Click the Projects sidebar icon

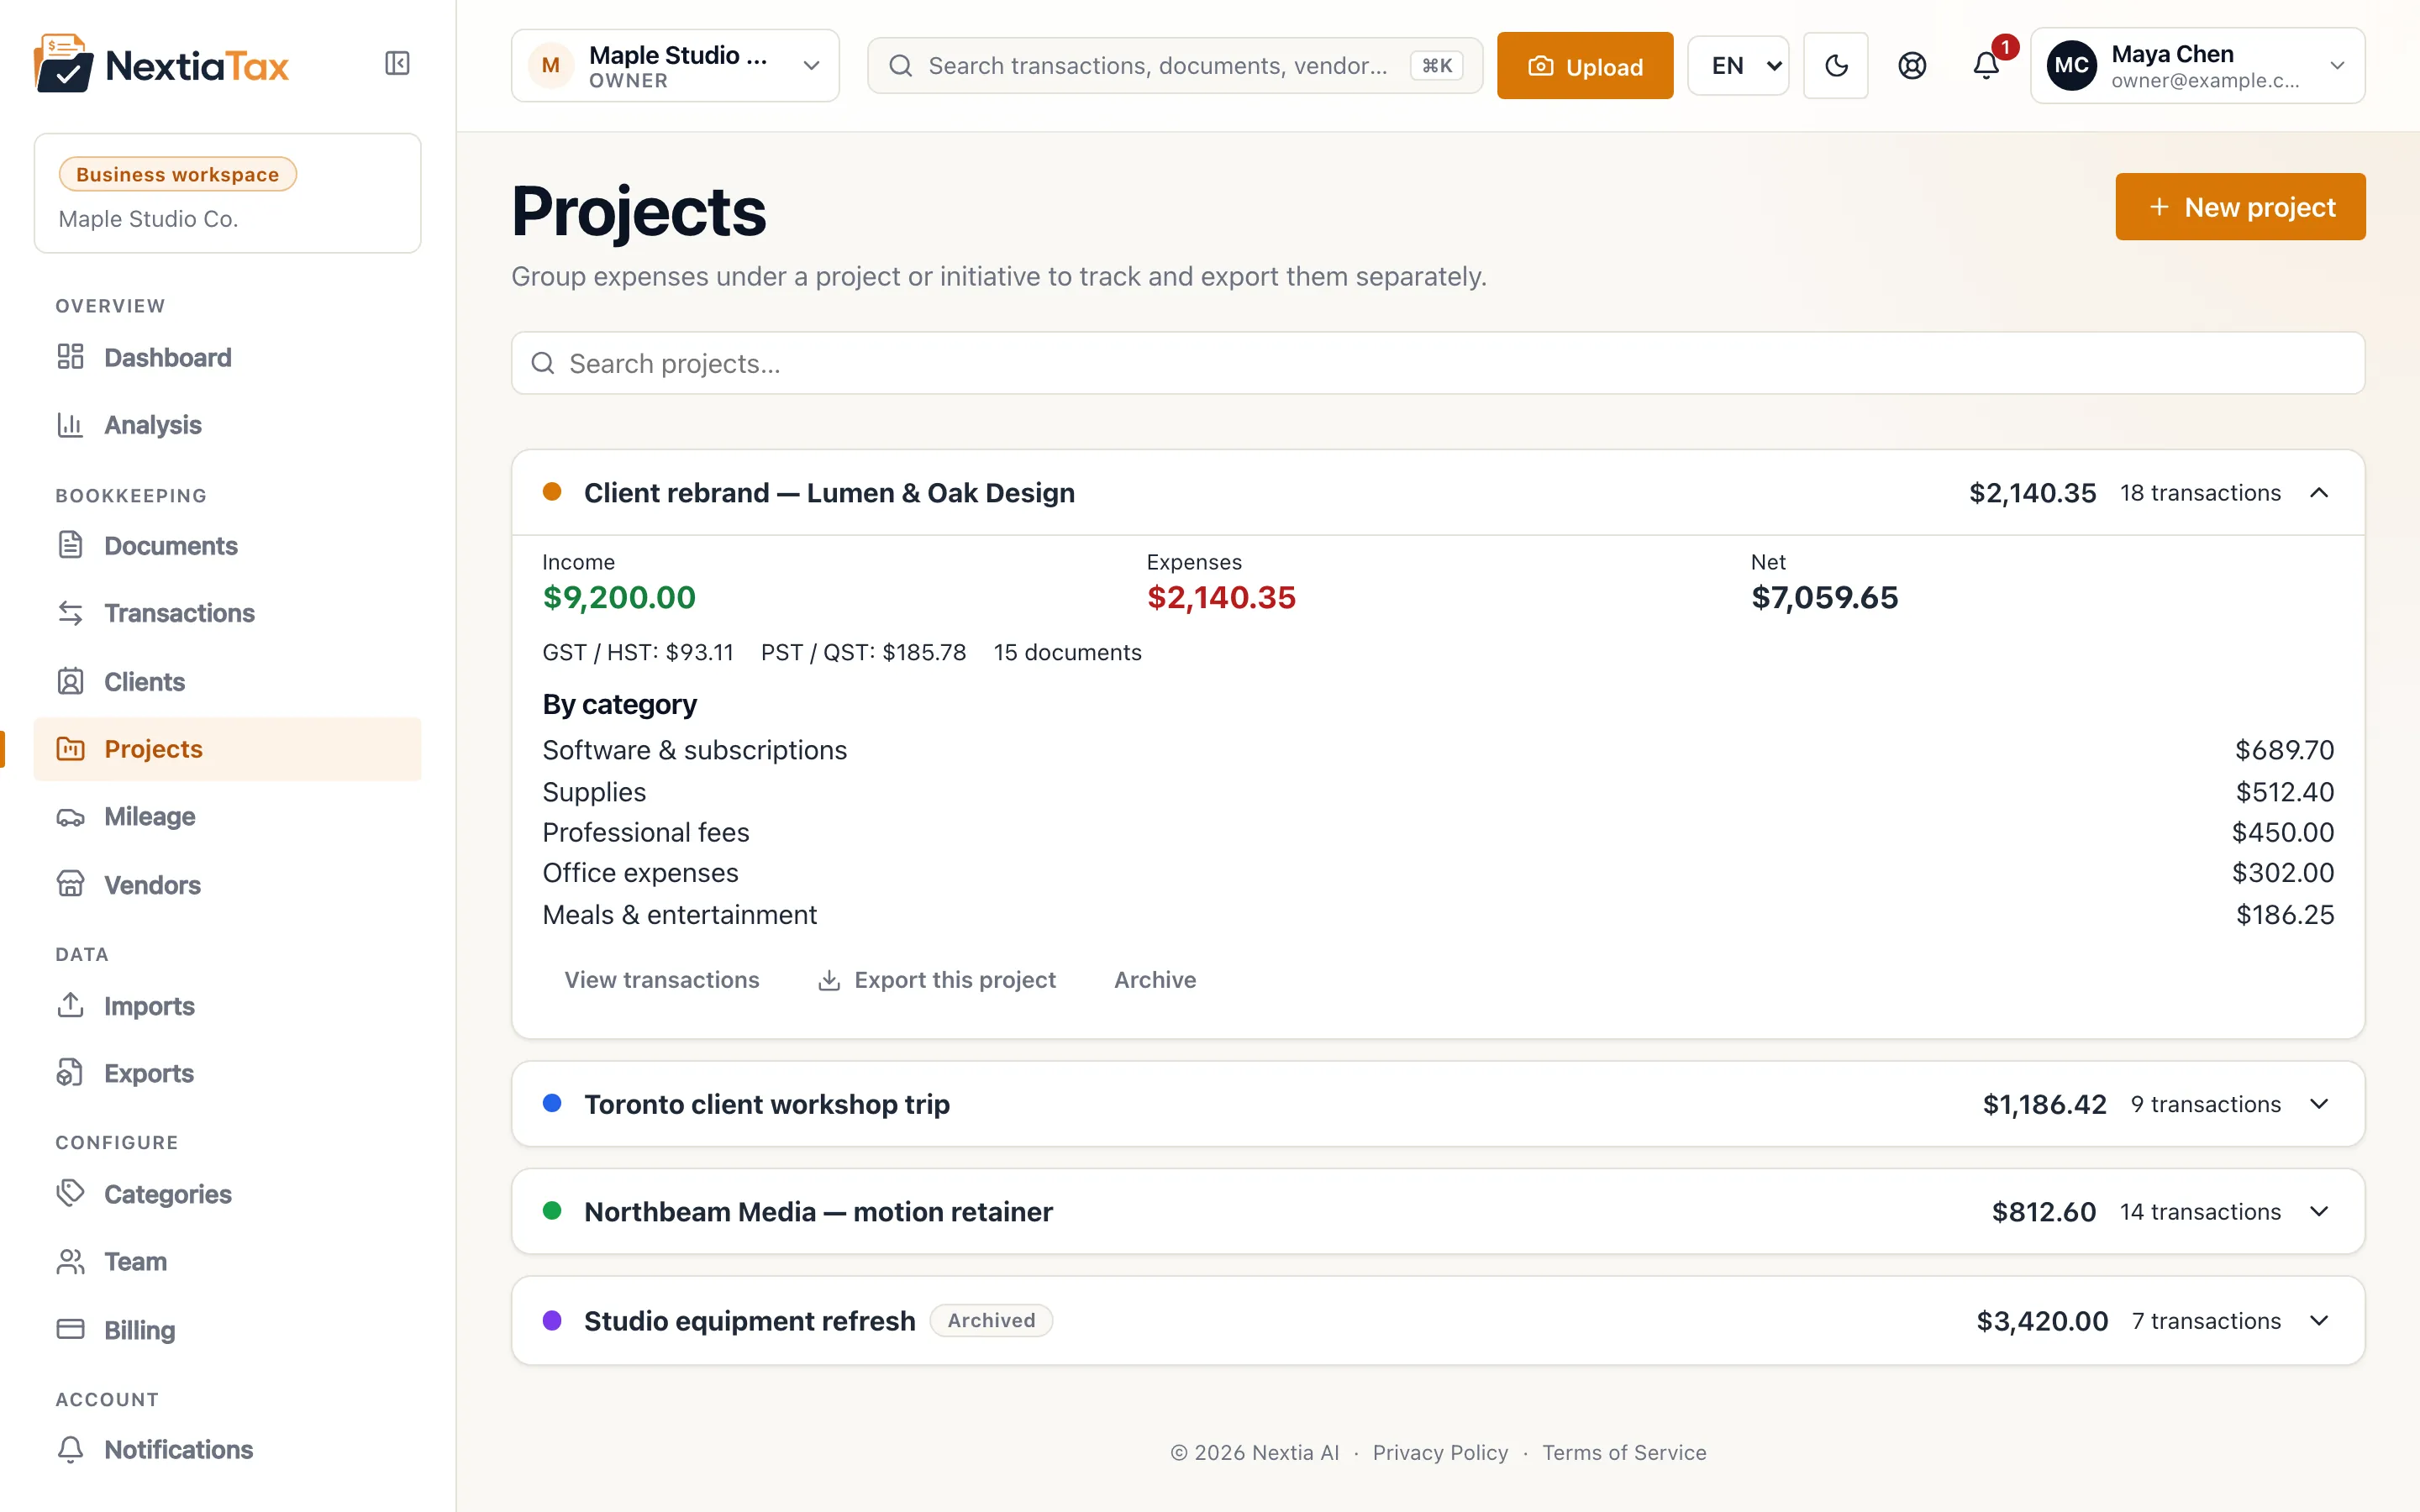point(70,749)
